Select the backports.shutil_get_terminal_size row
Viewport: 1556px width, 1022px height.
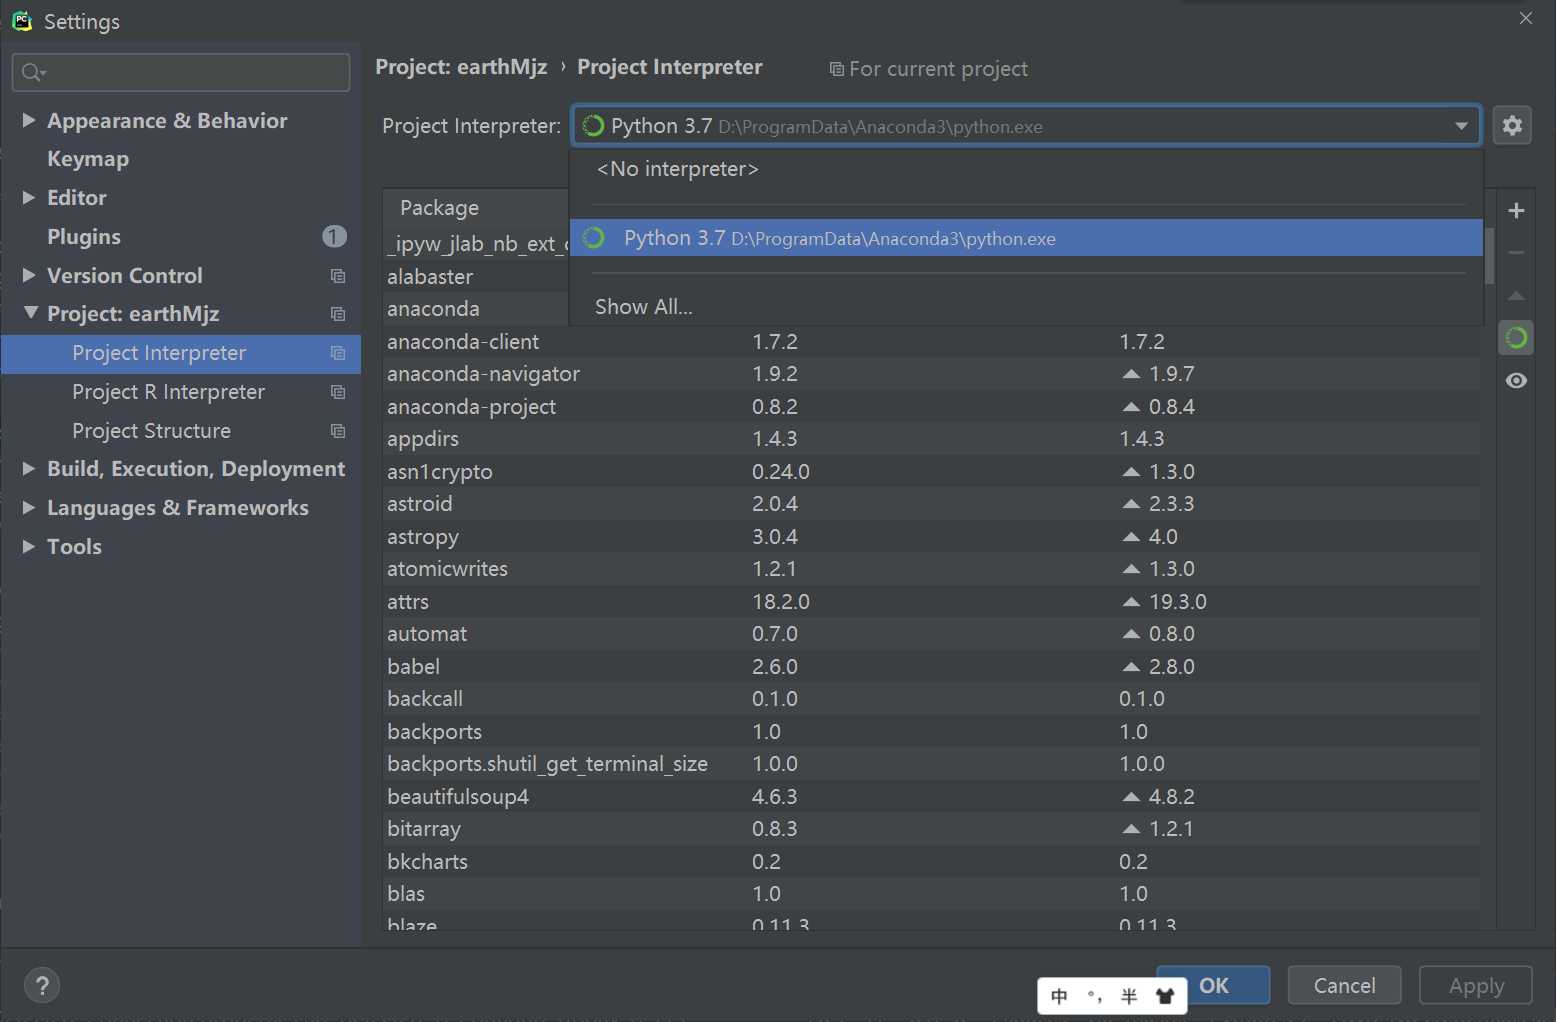click(931, 764)
